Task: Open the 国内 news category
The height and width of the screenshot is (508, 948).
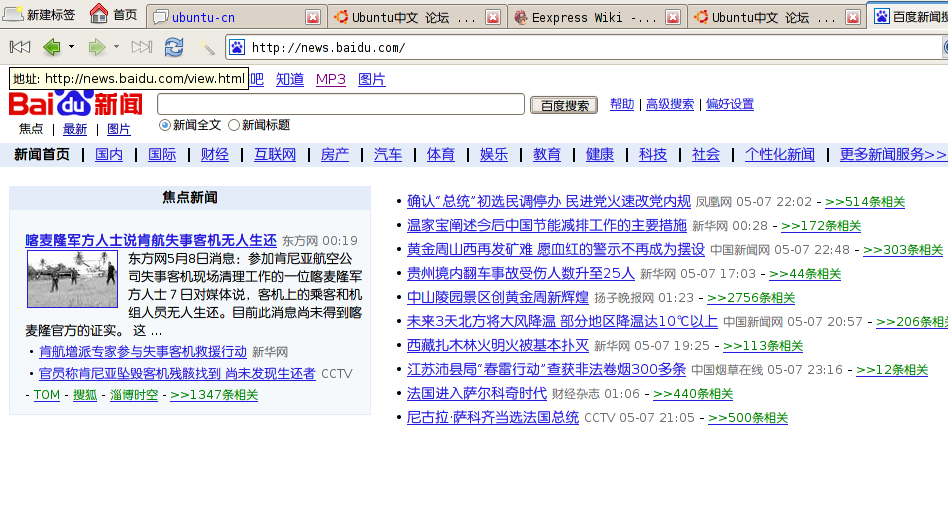Action: 109,155
